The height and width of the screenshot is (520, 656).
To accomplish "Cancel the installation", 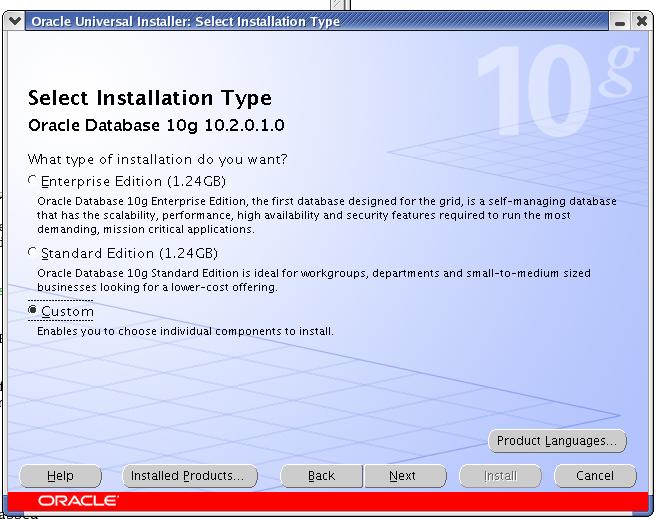I will pos(595,476).
